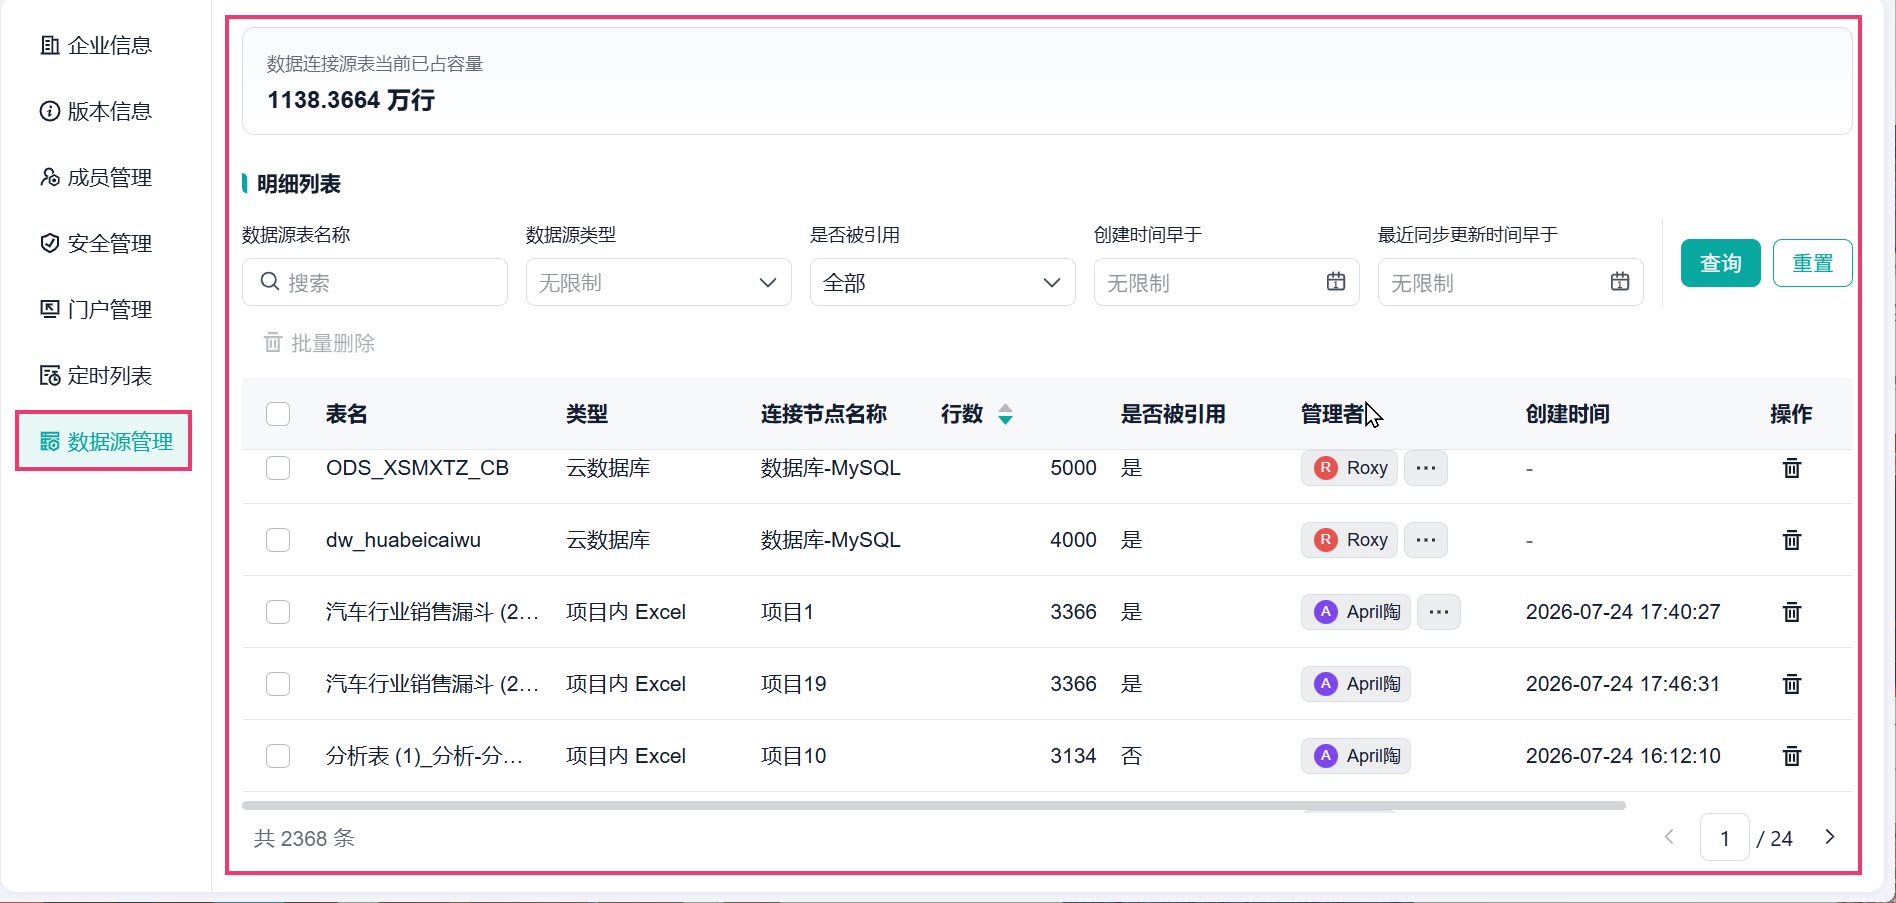The height and width of the screenshot is (903, 1896).
Task: Show more managers for ODS_XSMXTZ_CB
Action: (x=1426, y=468)
